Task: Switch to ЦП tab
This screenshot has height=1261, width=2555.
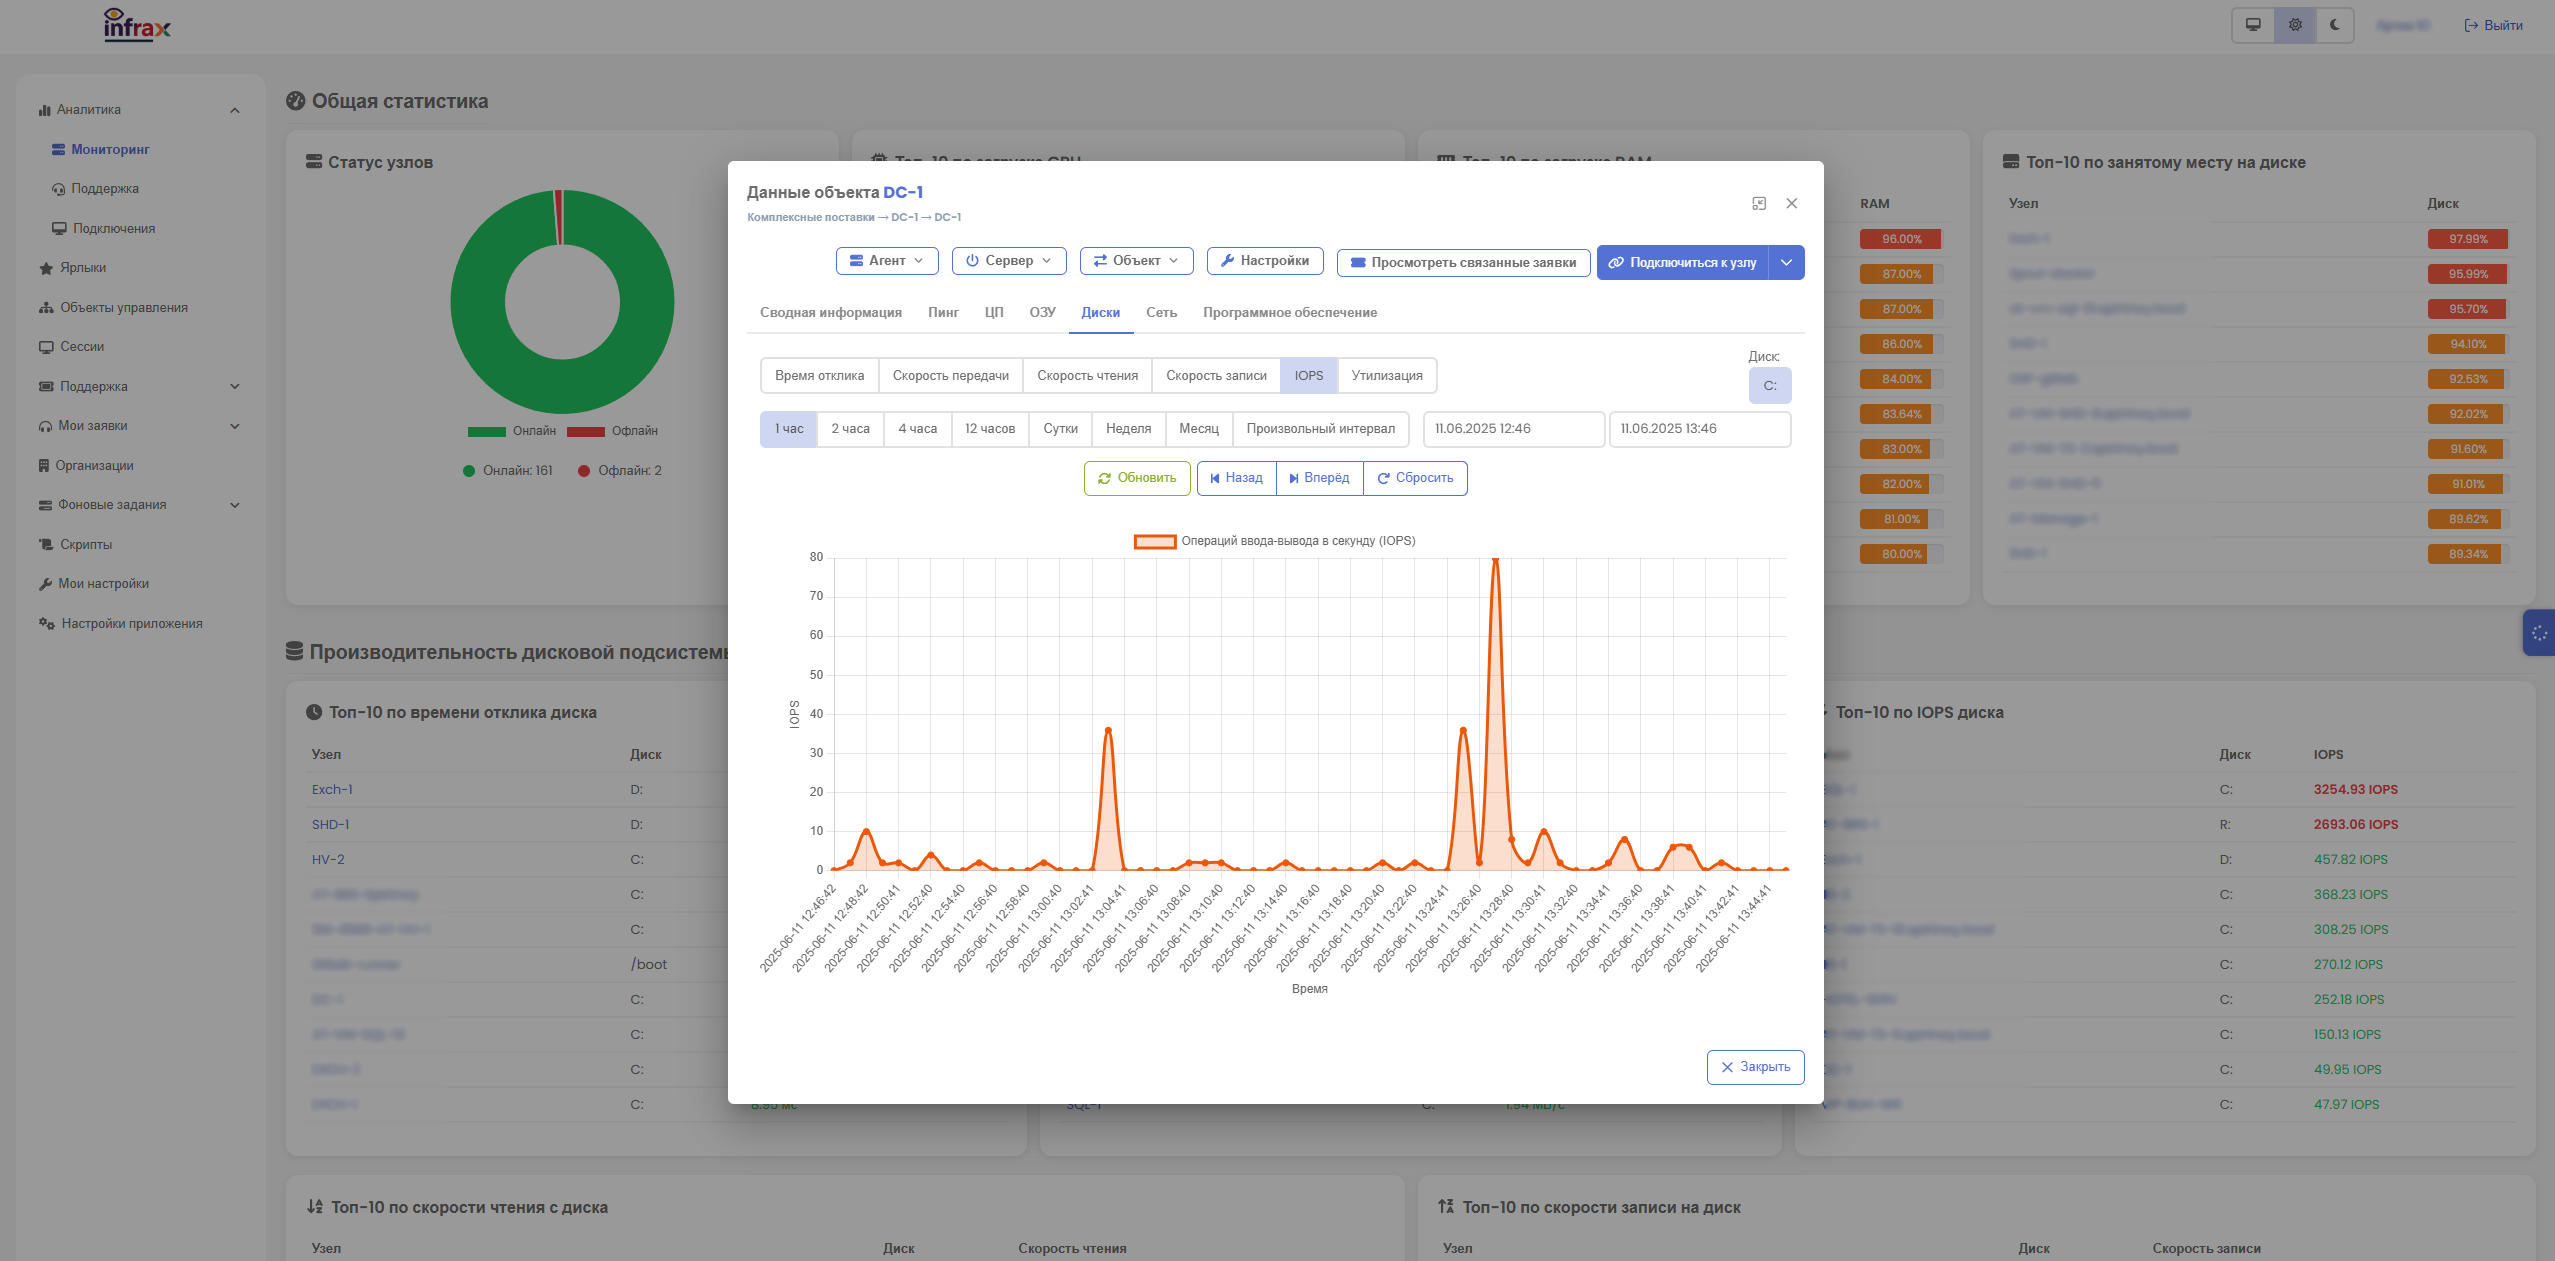Action: point(994,313)
